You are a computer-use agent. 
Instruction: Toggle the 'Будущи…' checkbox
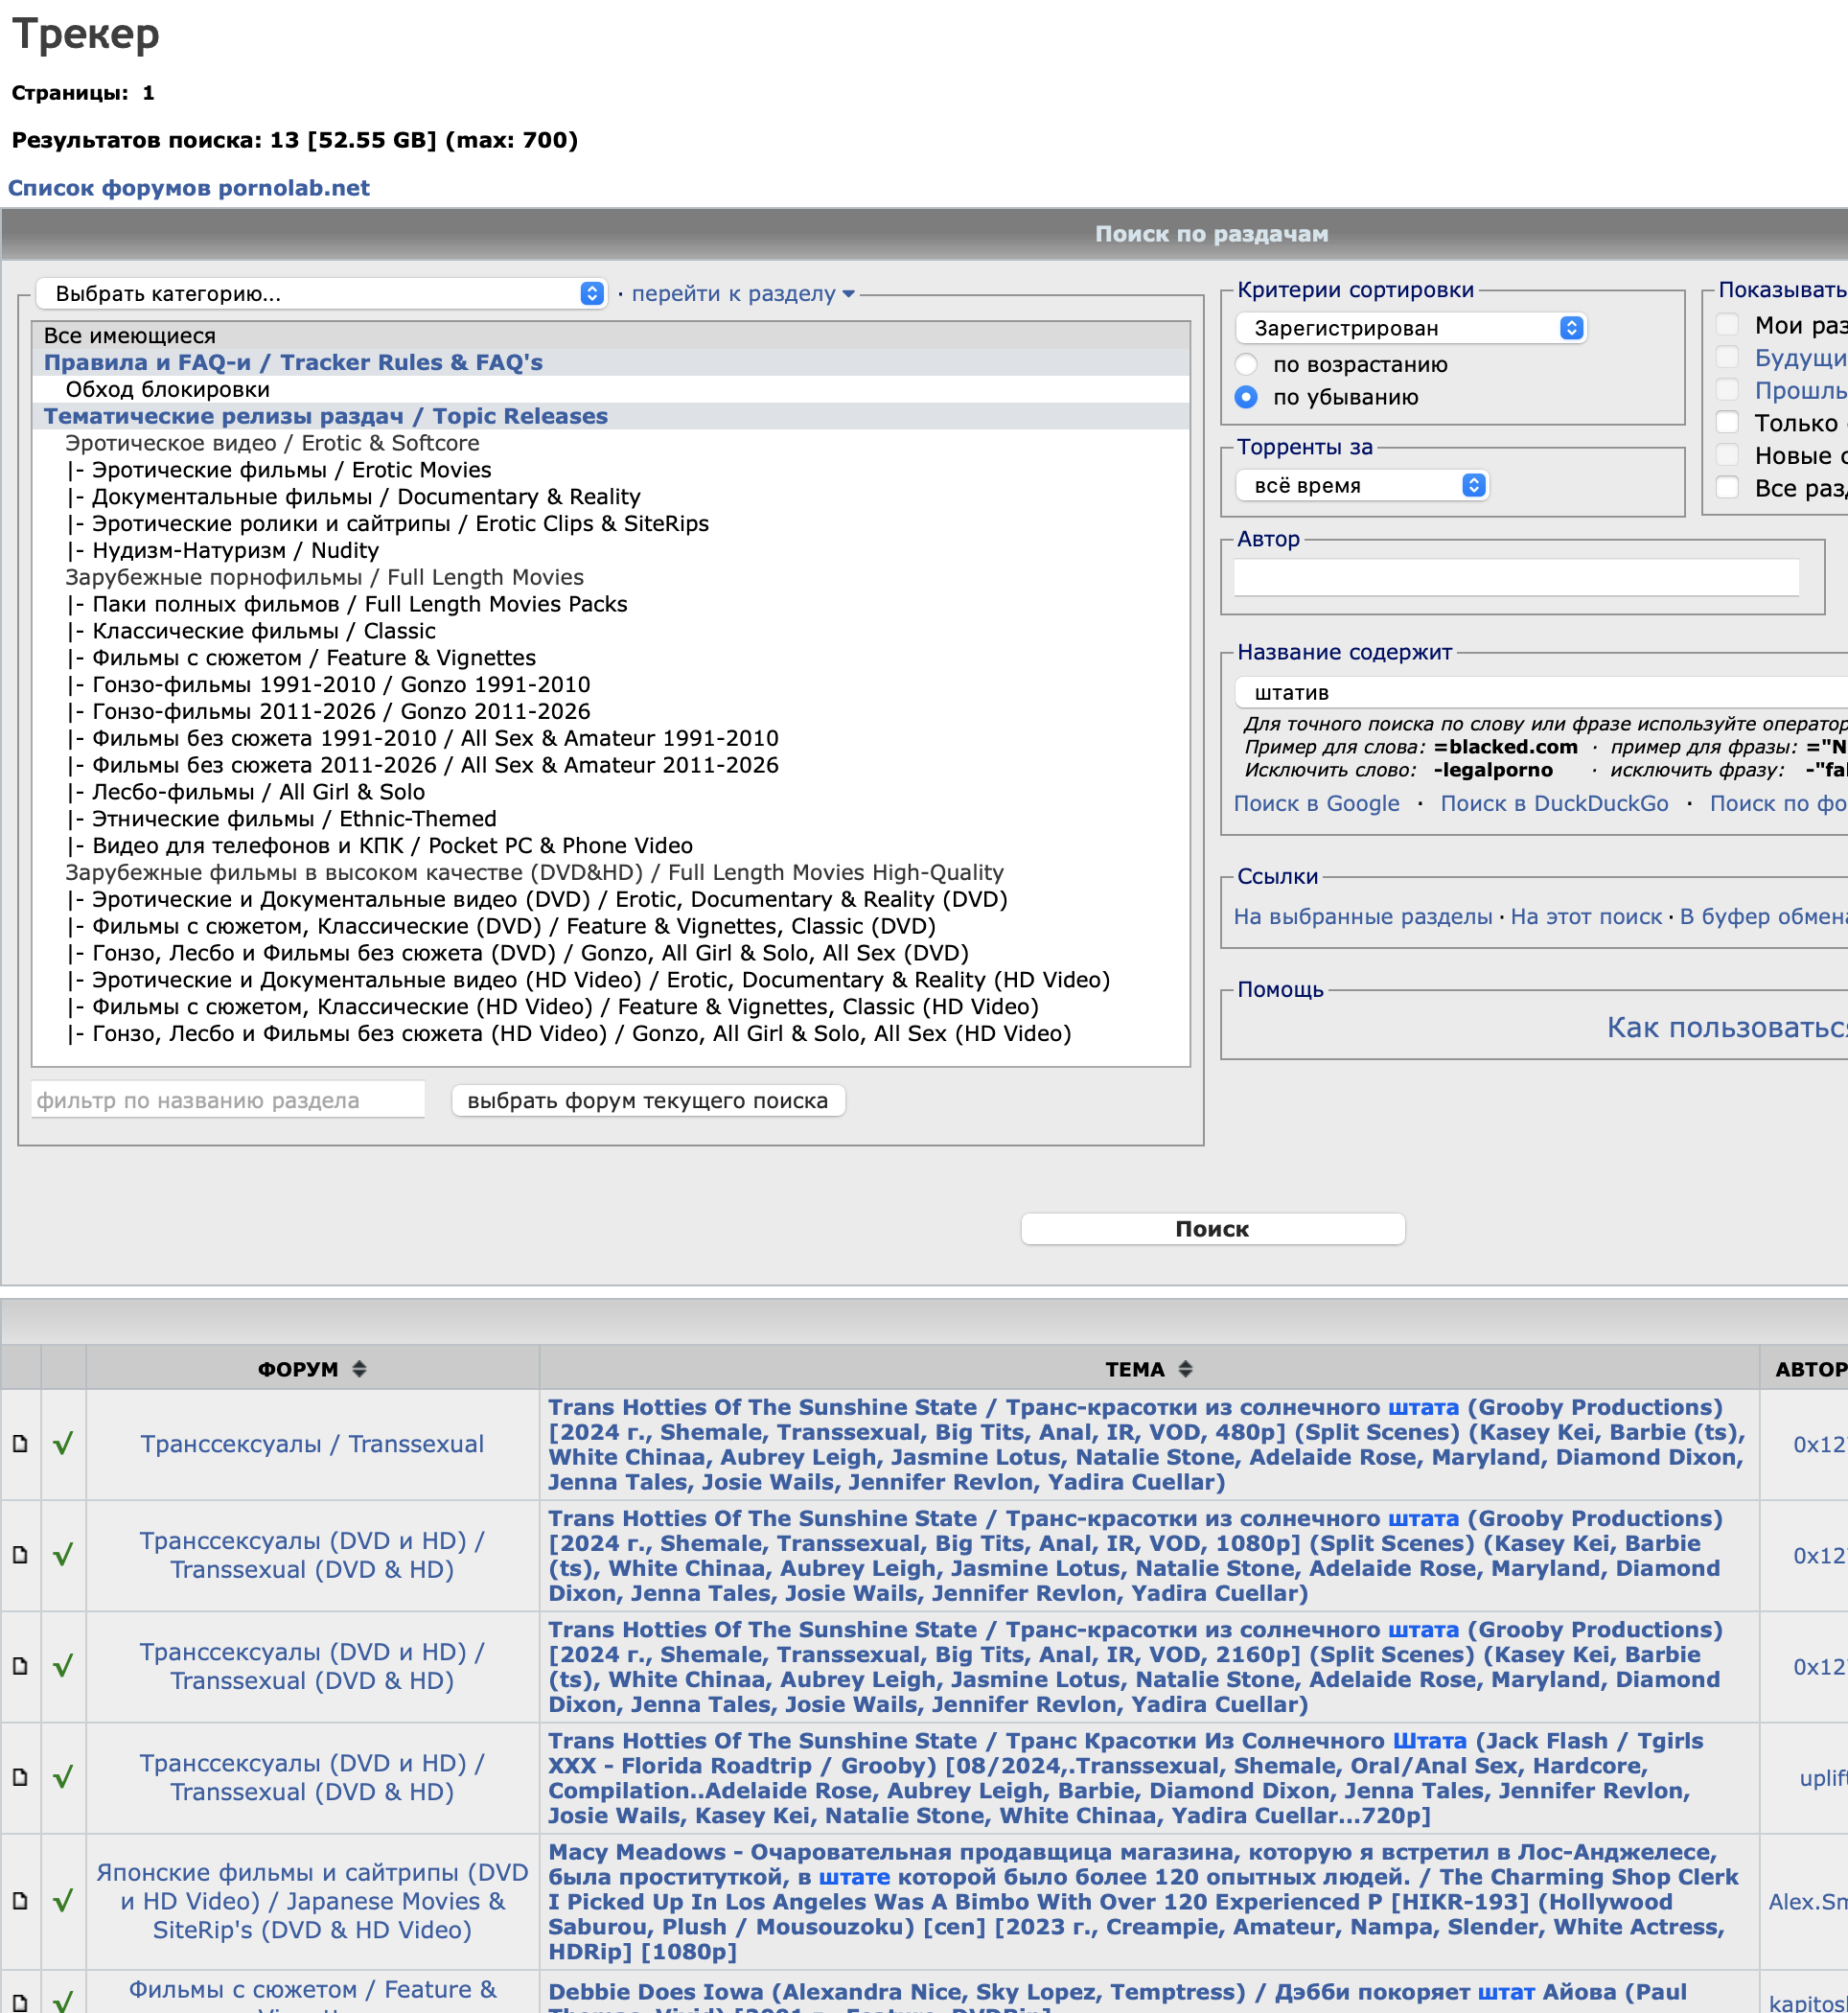click(1727, 357)
